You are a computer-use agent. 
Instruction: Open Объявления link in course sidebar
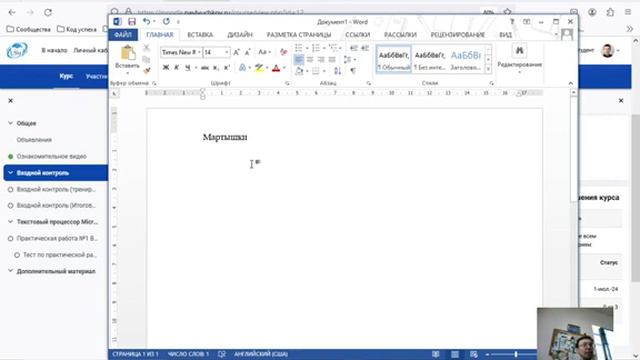point(34,140)
